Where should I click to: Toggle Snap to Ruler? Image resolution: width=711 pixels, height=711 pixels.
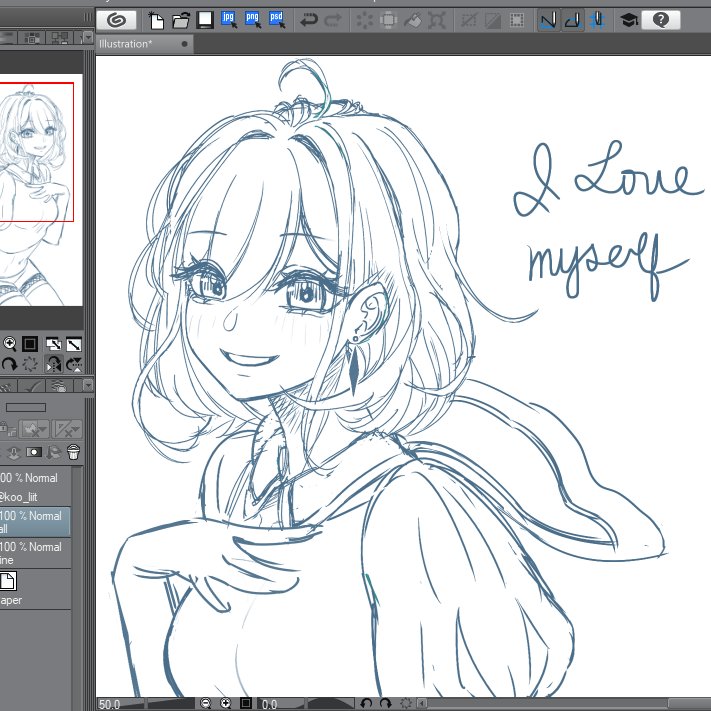tap(549, 20)
